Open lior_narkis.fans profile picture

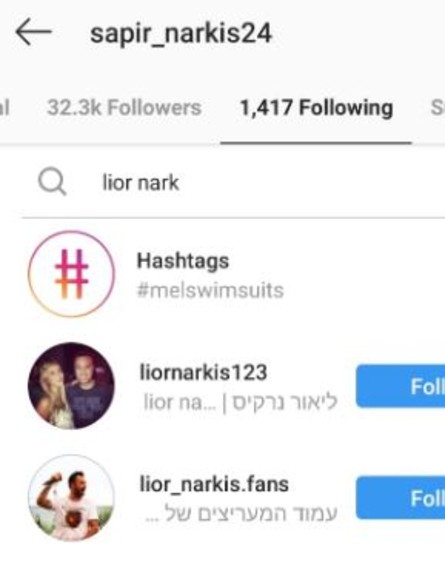coord(71,498)
